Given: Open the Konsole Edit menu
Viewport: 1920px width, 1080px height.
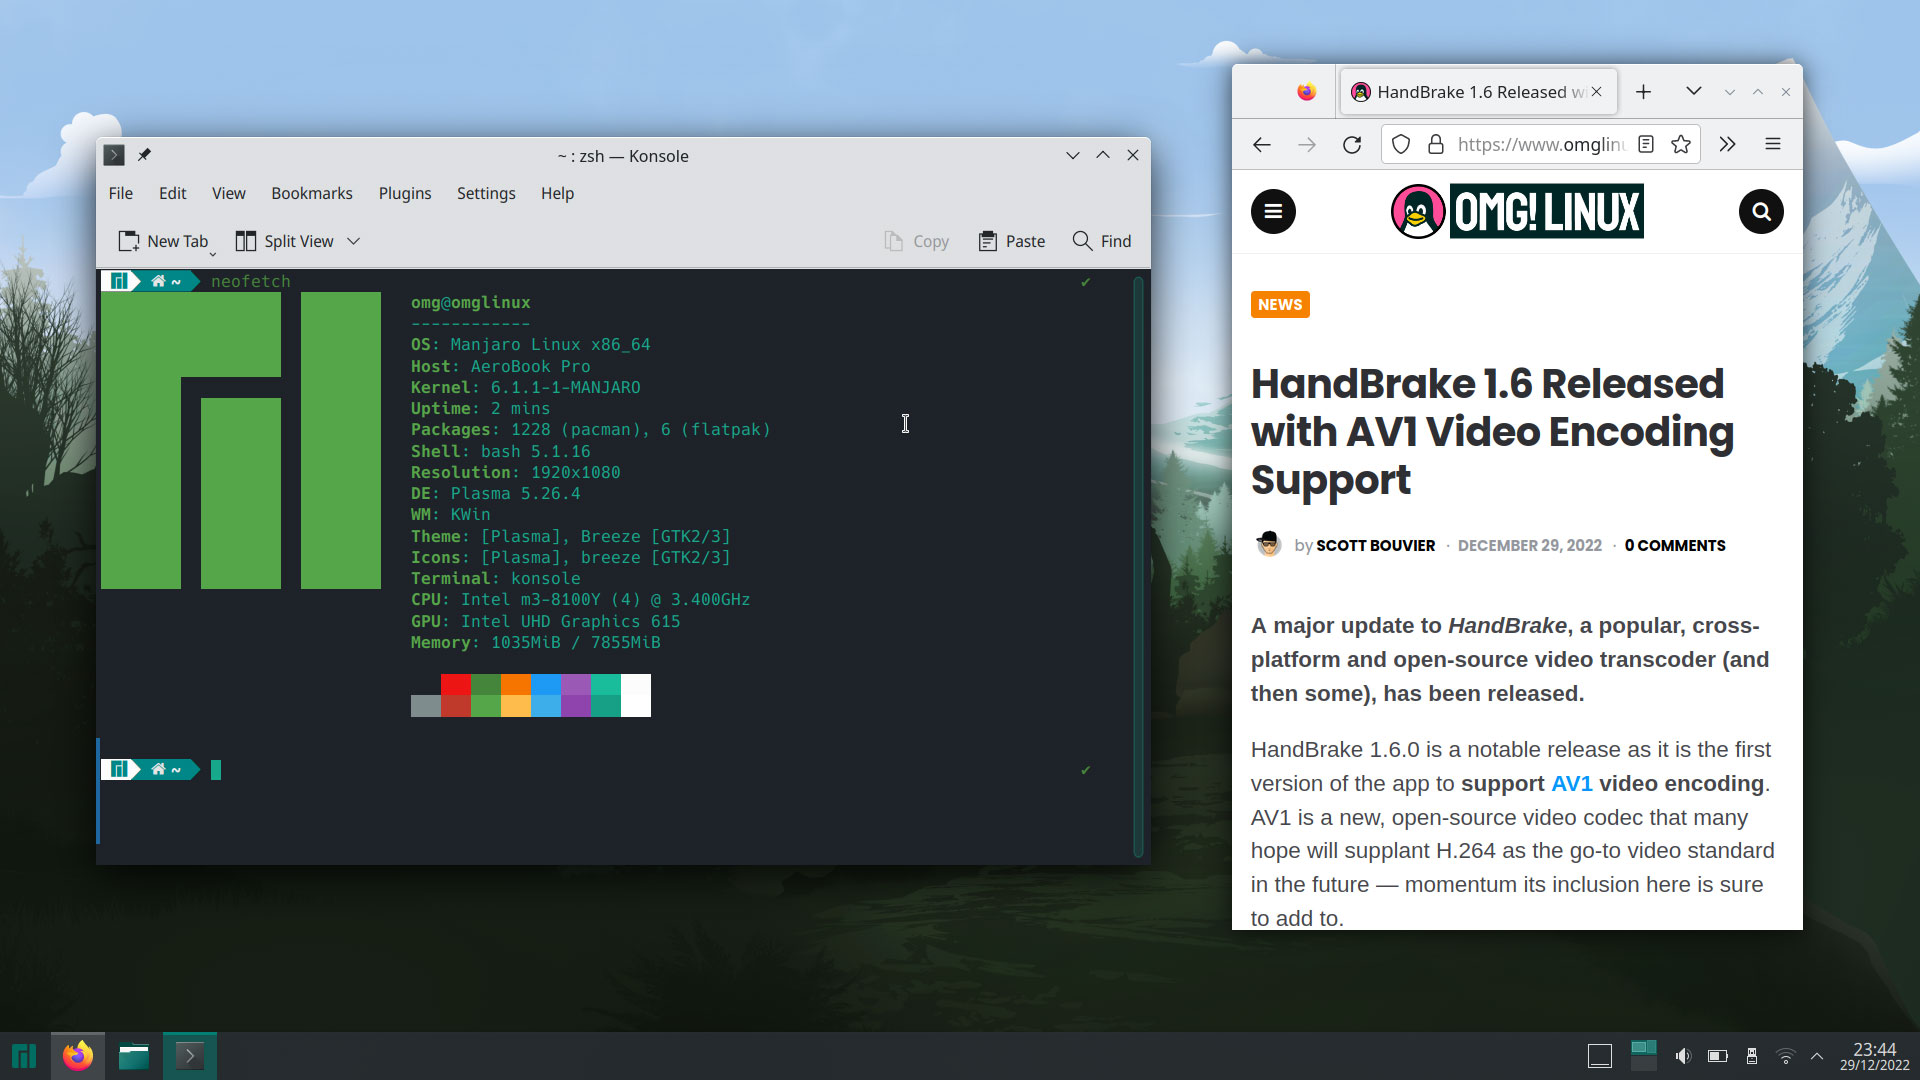Looking at the screenshot, I should pos(171,193).
